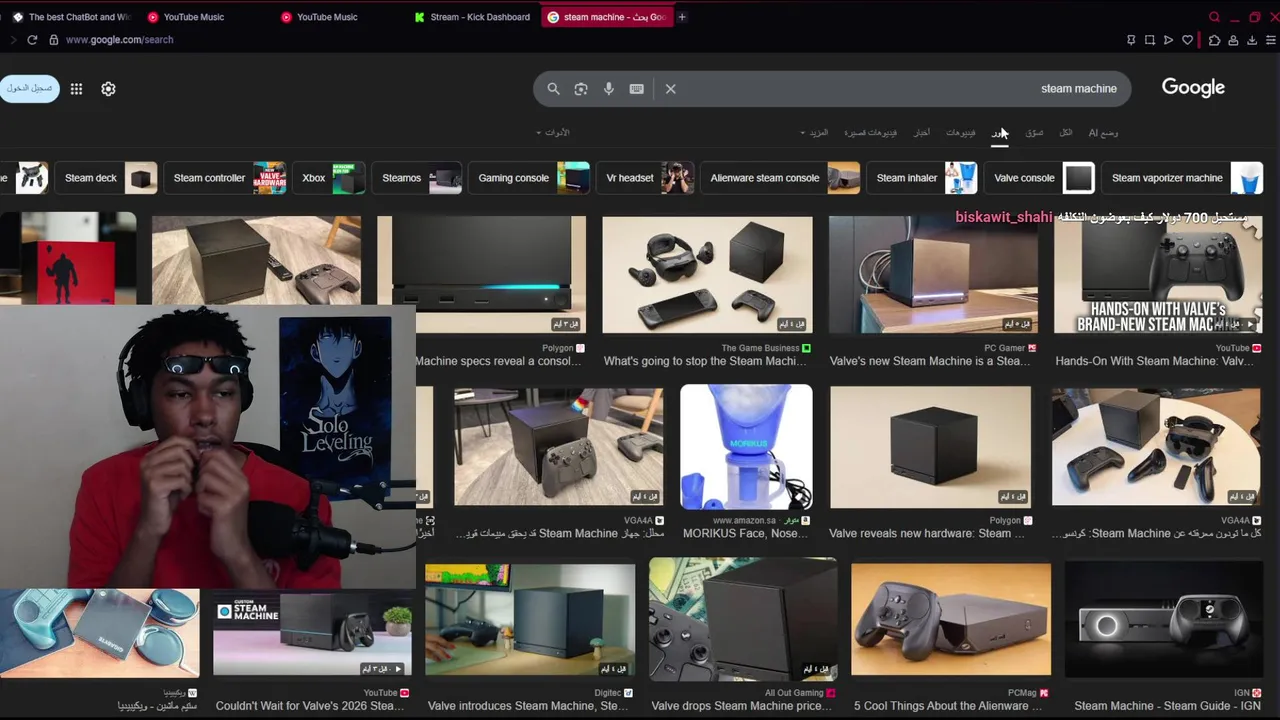Switch to the Videos tab (فيديوهات)

click(961, 133)
